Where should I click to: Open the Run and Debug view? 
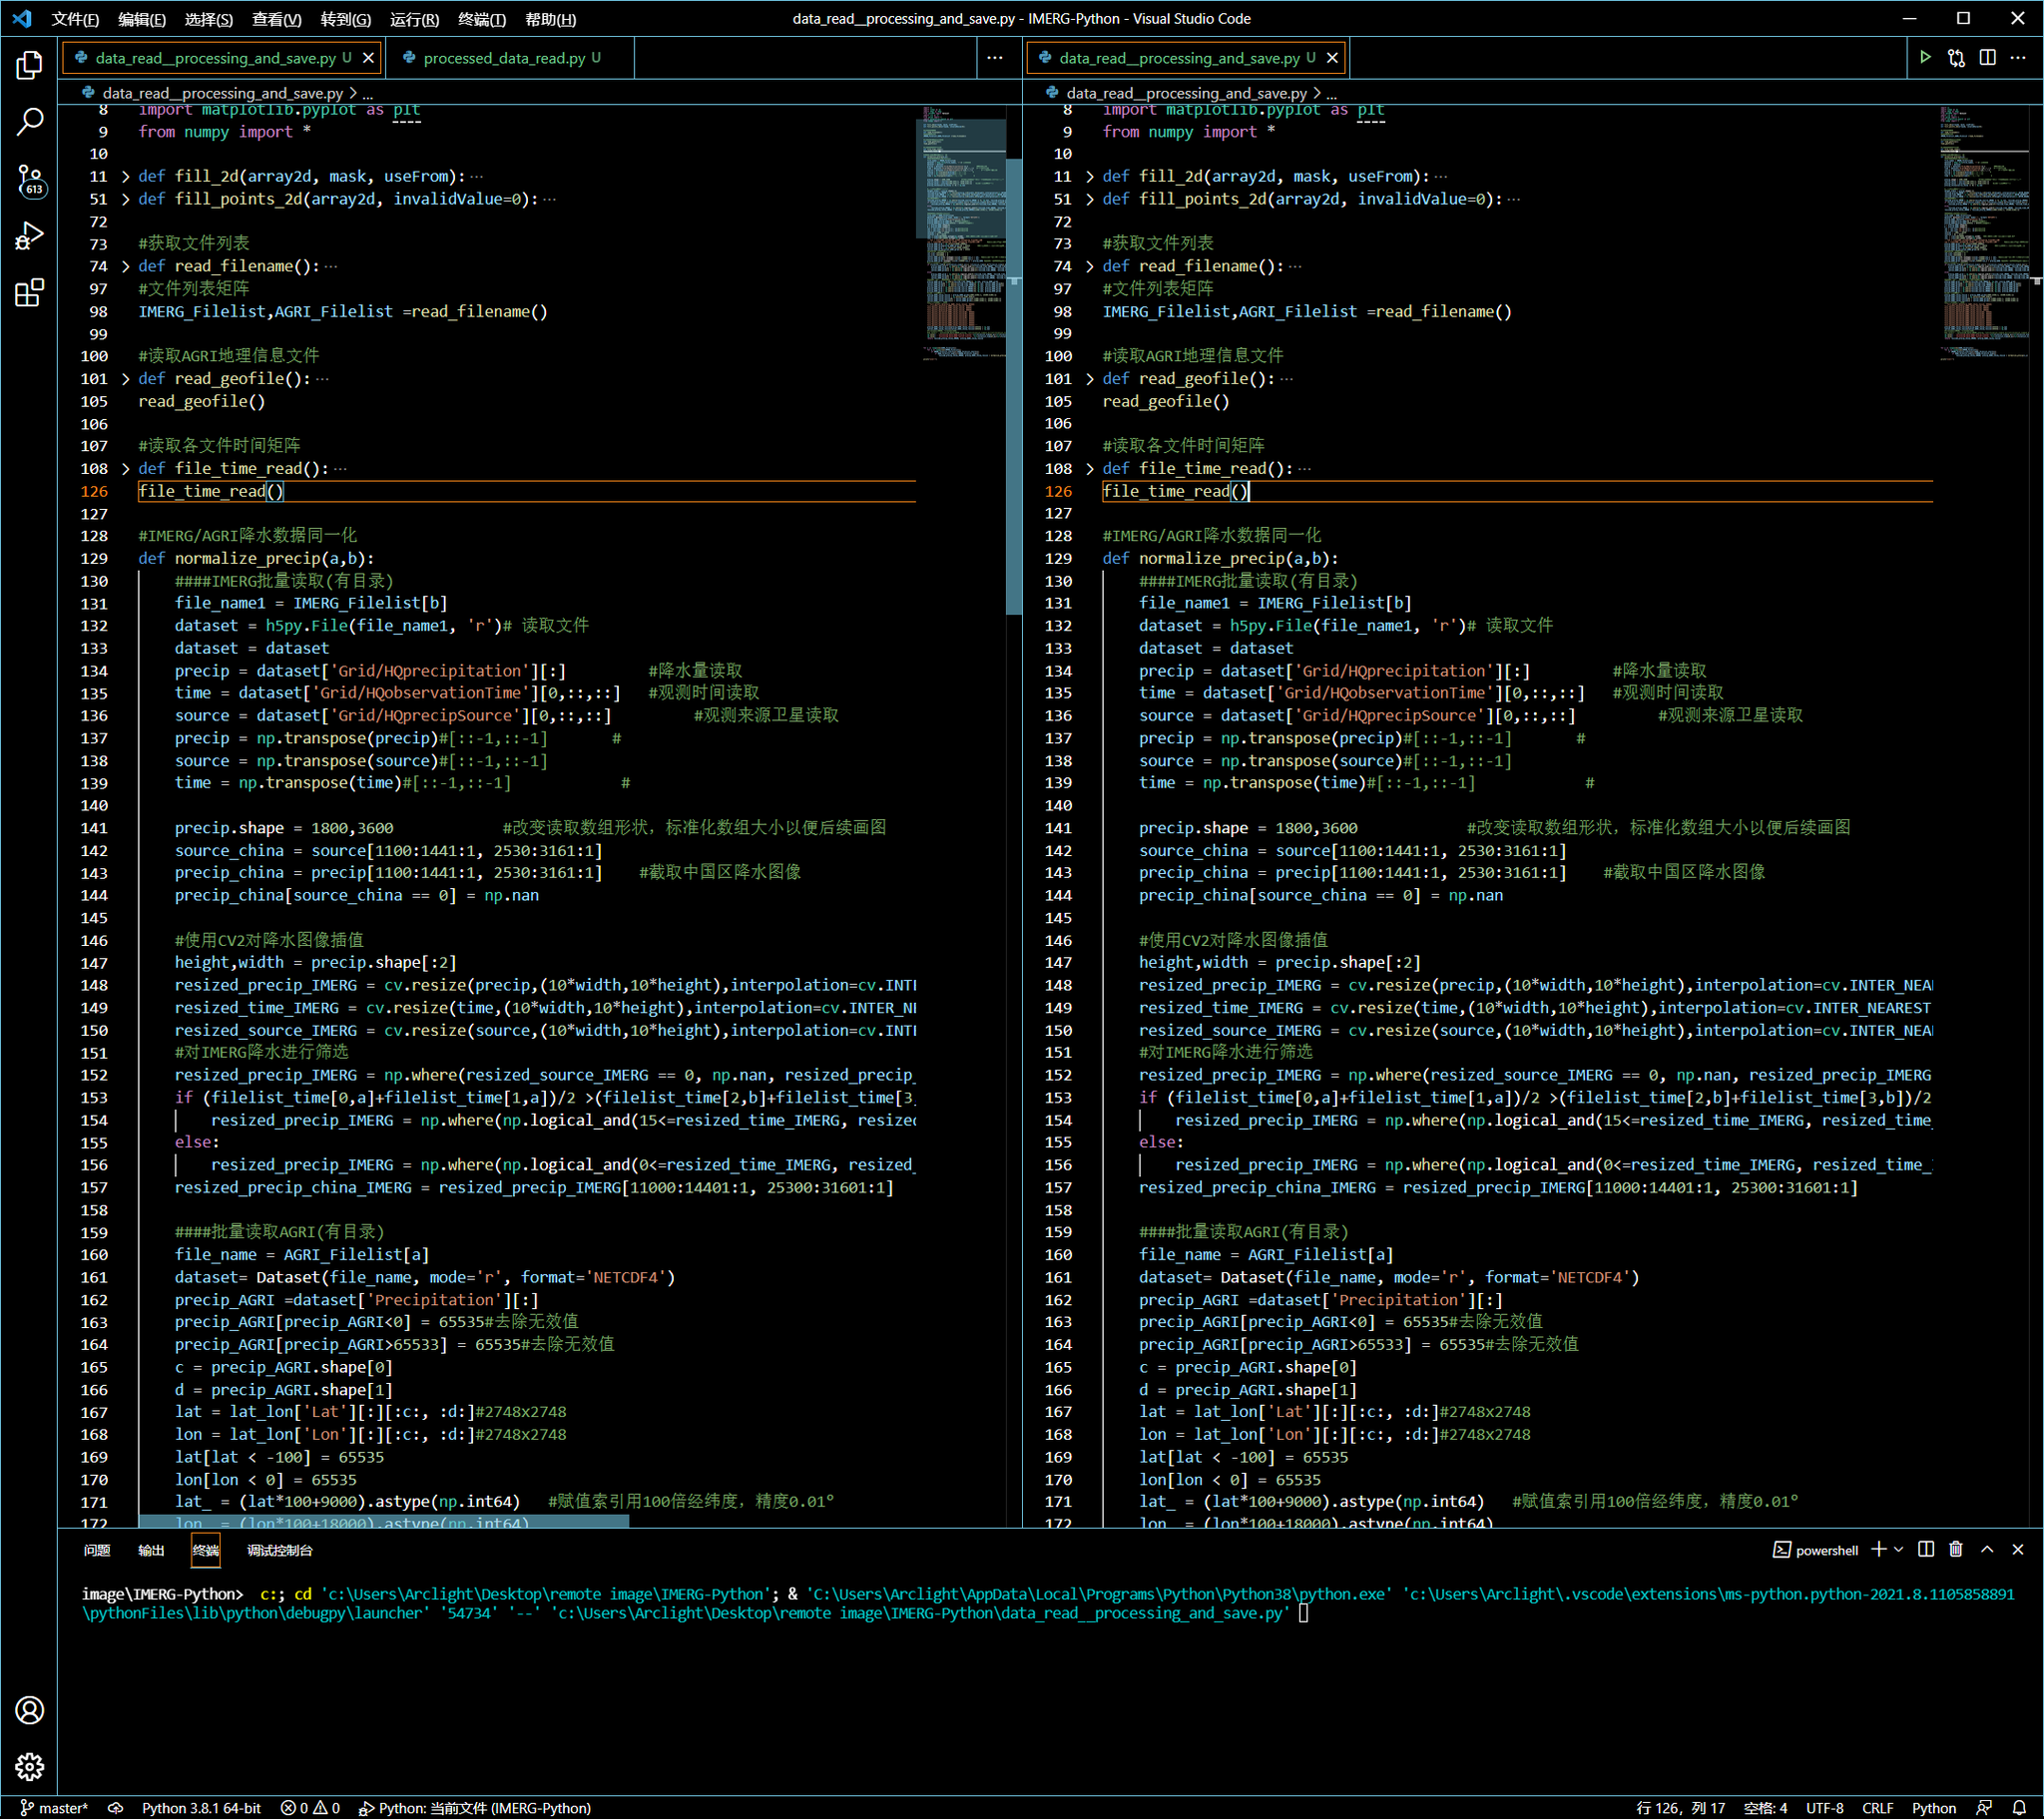(x=29, y=237)
